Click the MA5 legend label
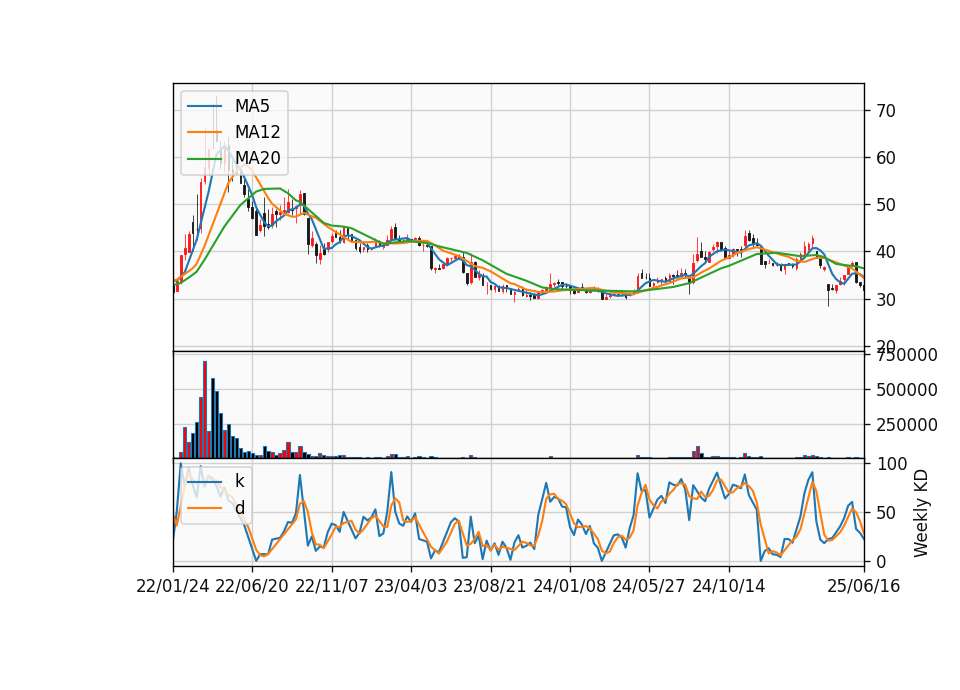 (252, 106)
